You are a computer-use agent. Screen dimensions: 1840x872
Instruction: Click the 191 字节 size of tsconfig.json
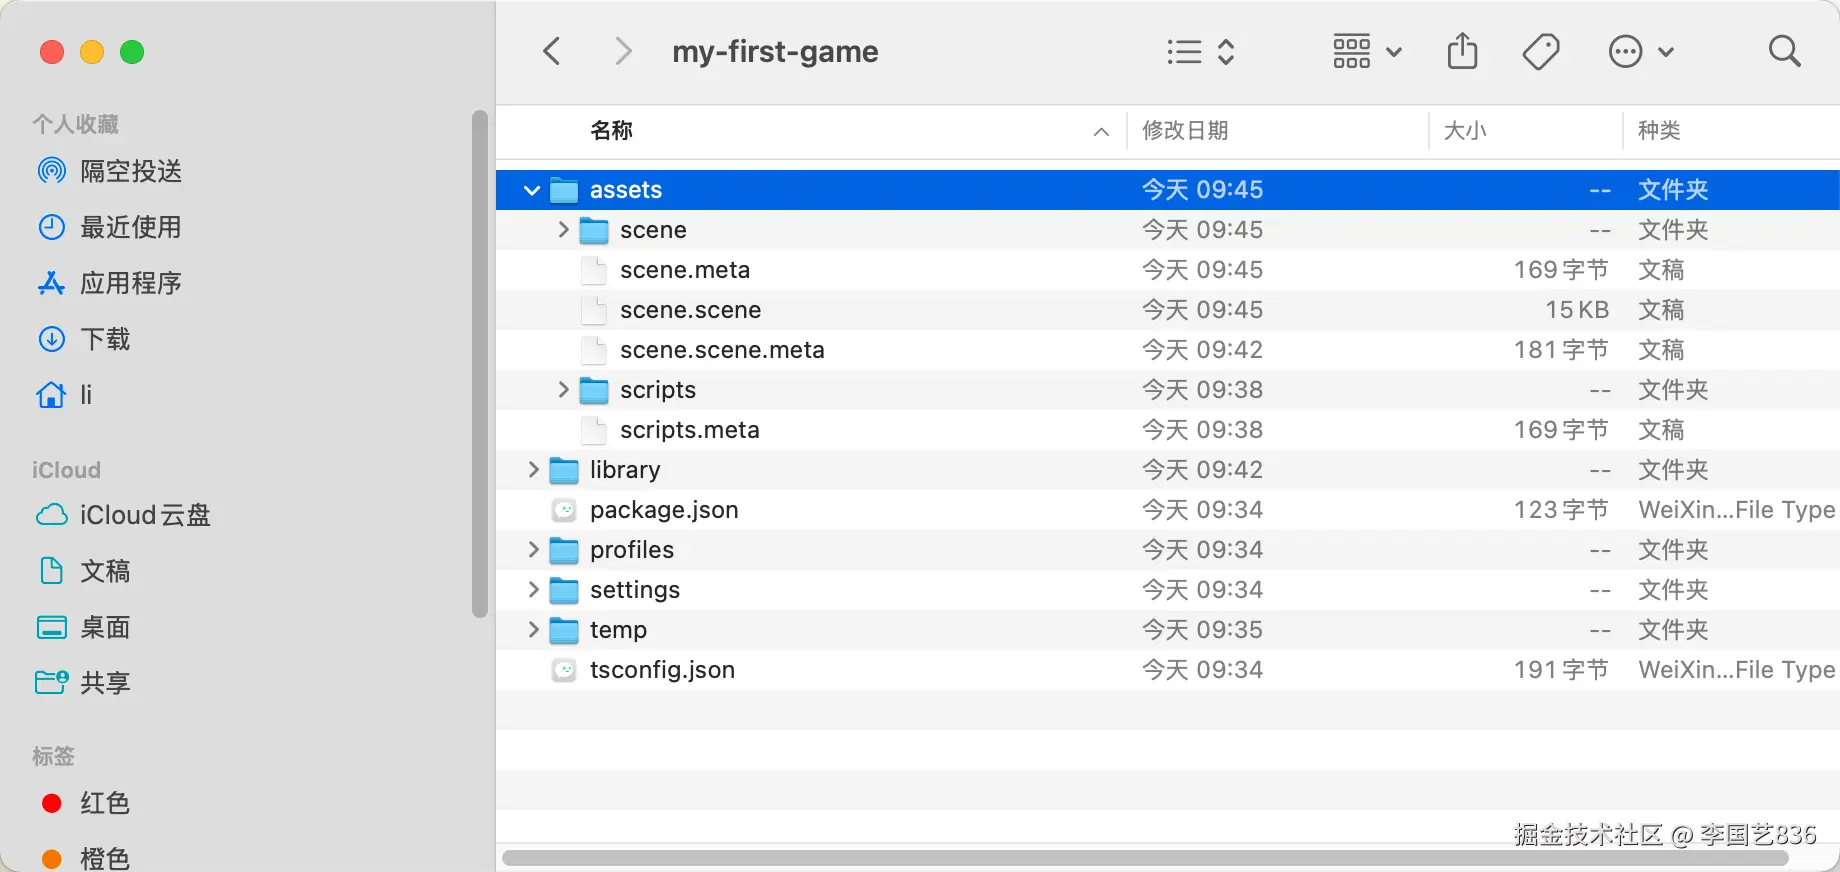pyautogui.click(x=1561, y=670)
